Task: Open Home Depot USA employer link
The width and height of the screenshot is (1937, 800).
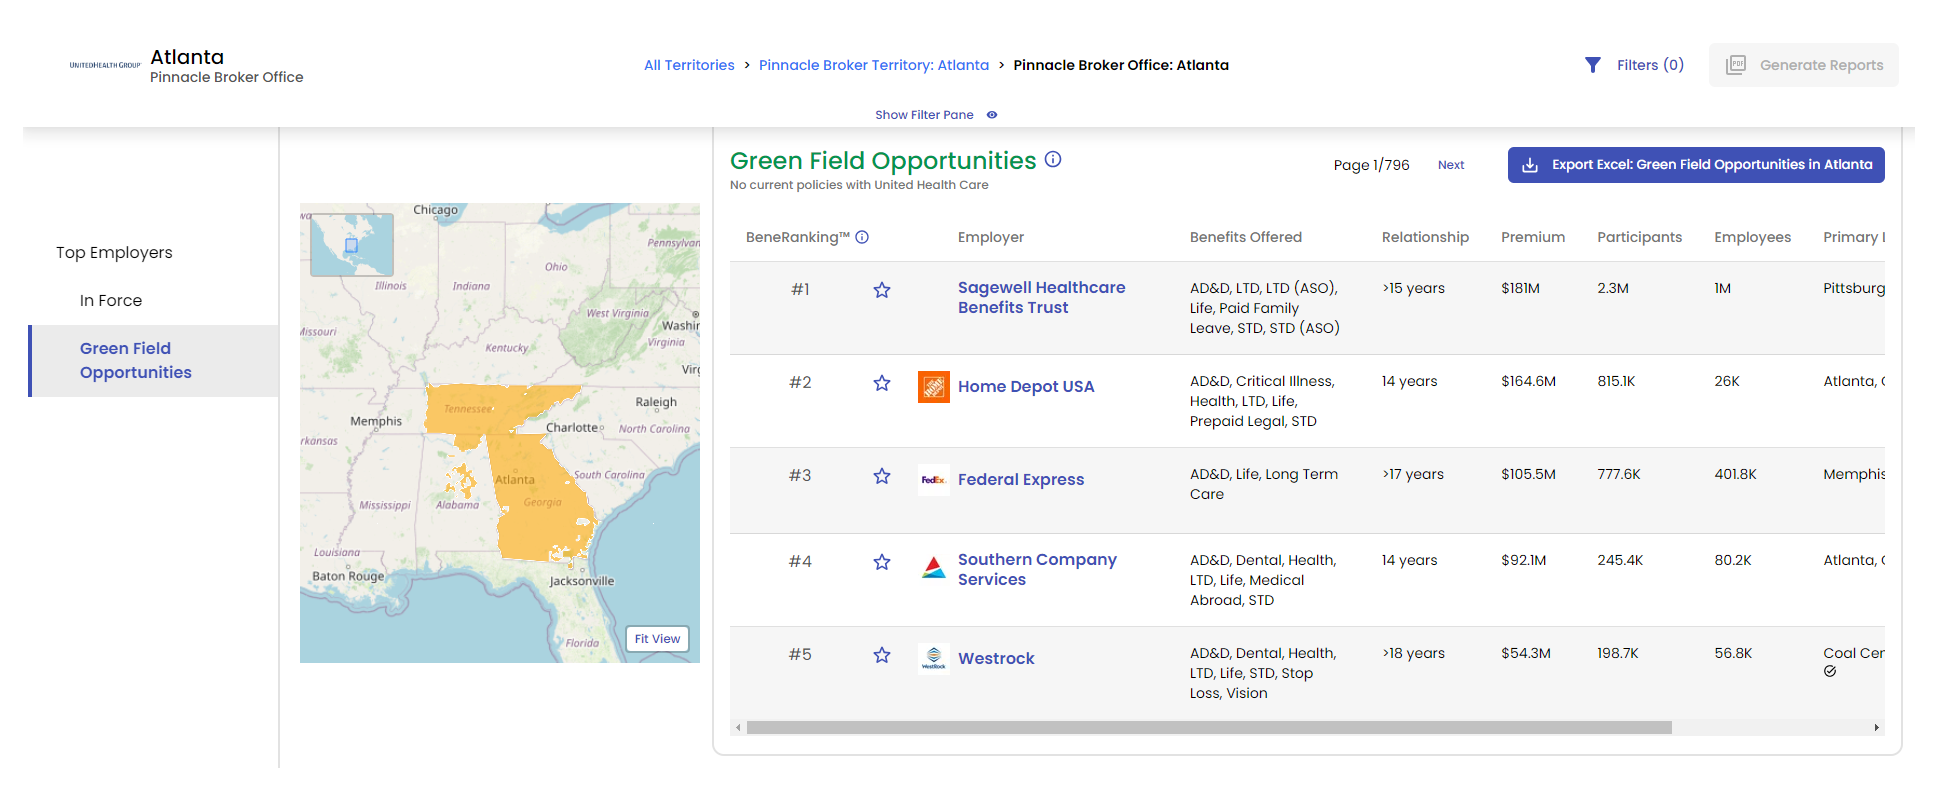Action: tap(1026, 387)
